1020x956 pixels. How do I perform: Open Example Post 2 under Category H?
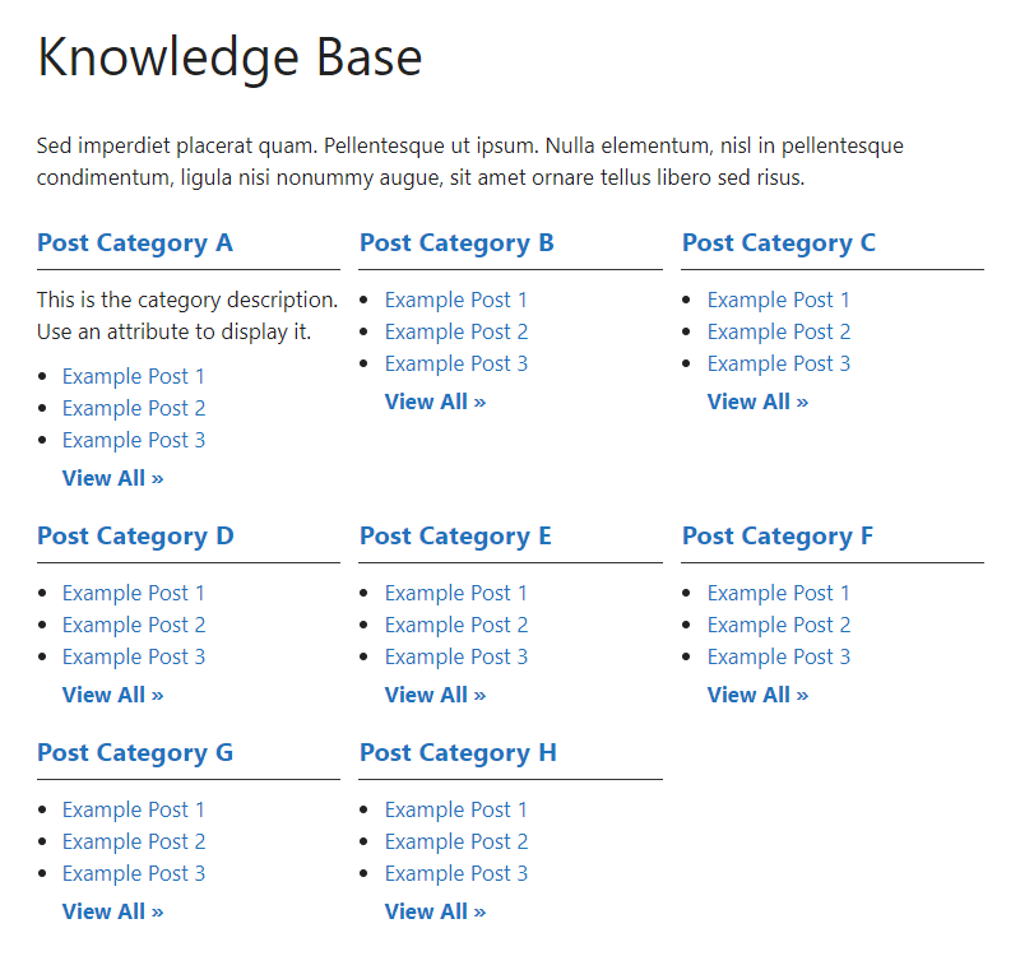pos(456,842)
